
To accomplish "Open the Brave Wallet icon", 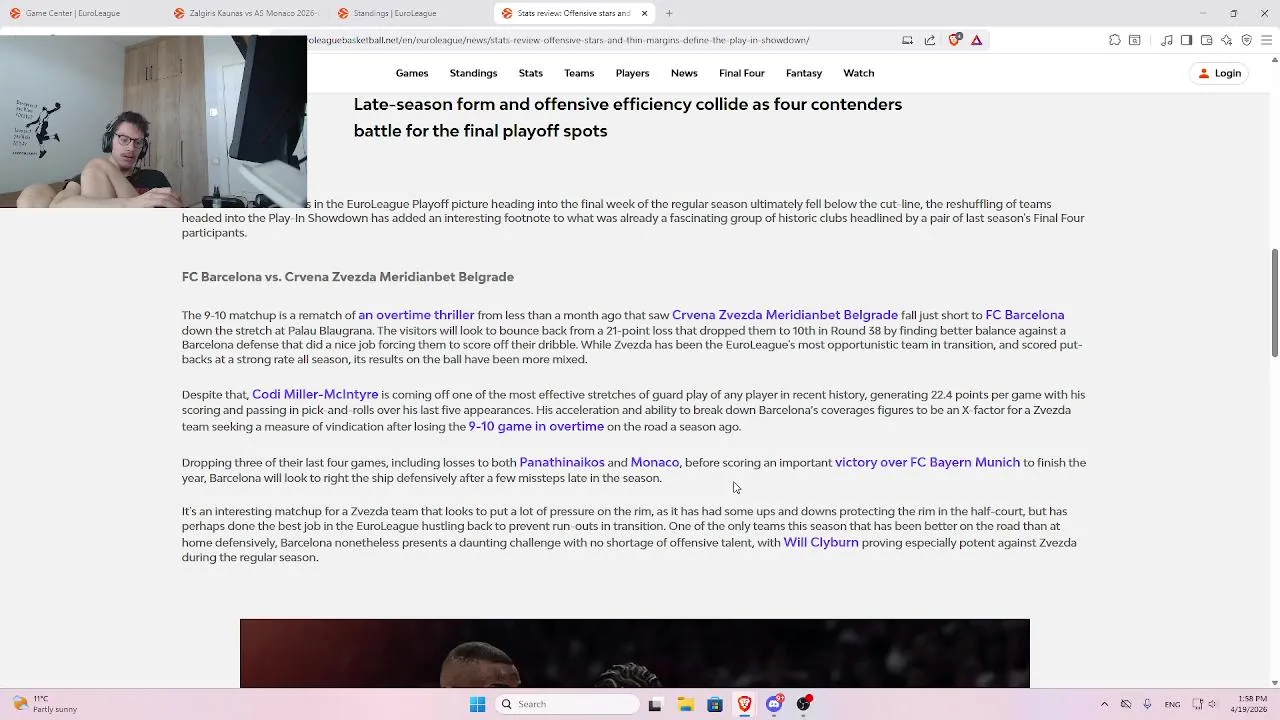I will click(1206, 40).
